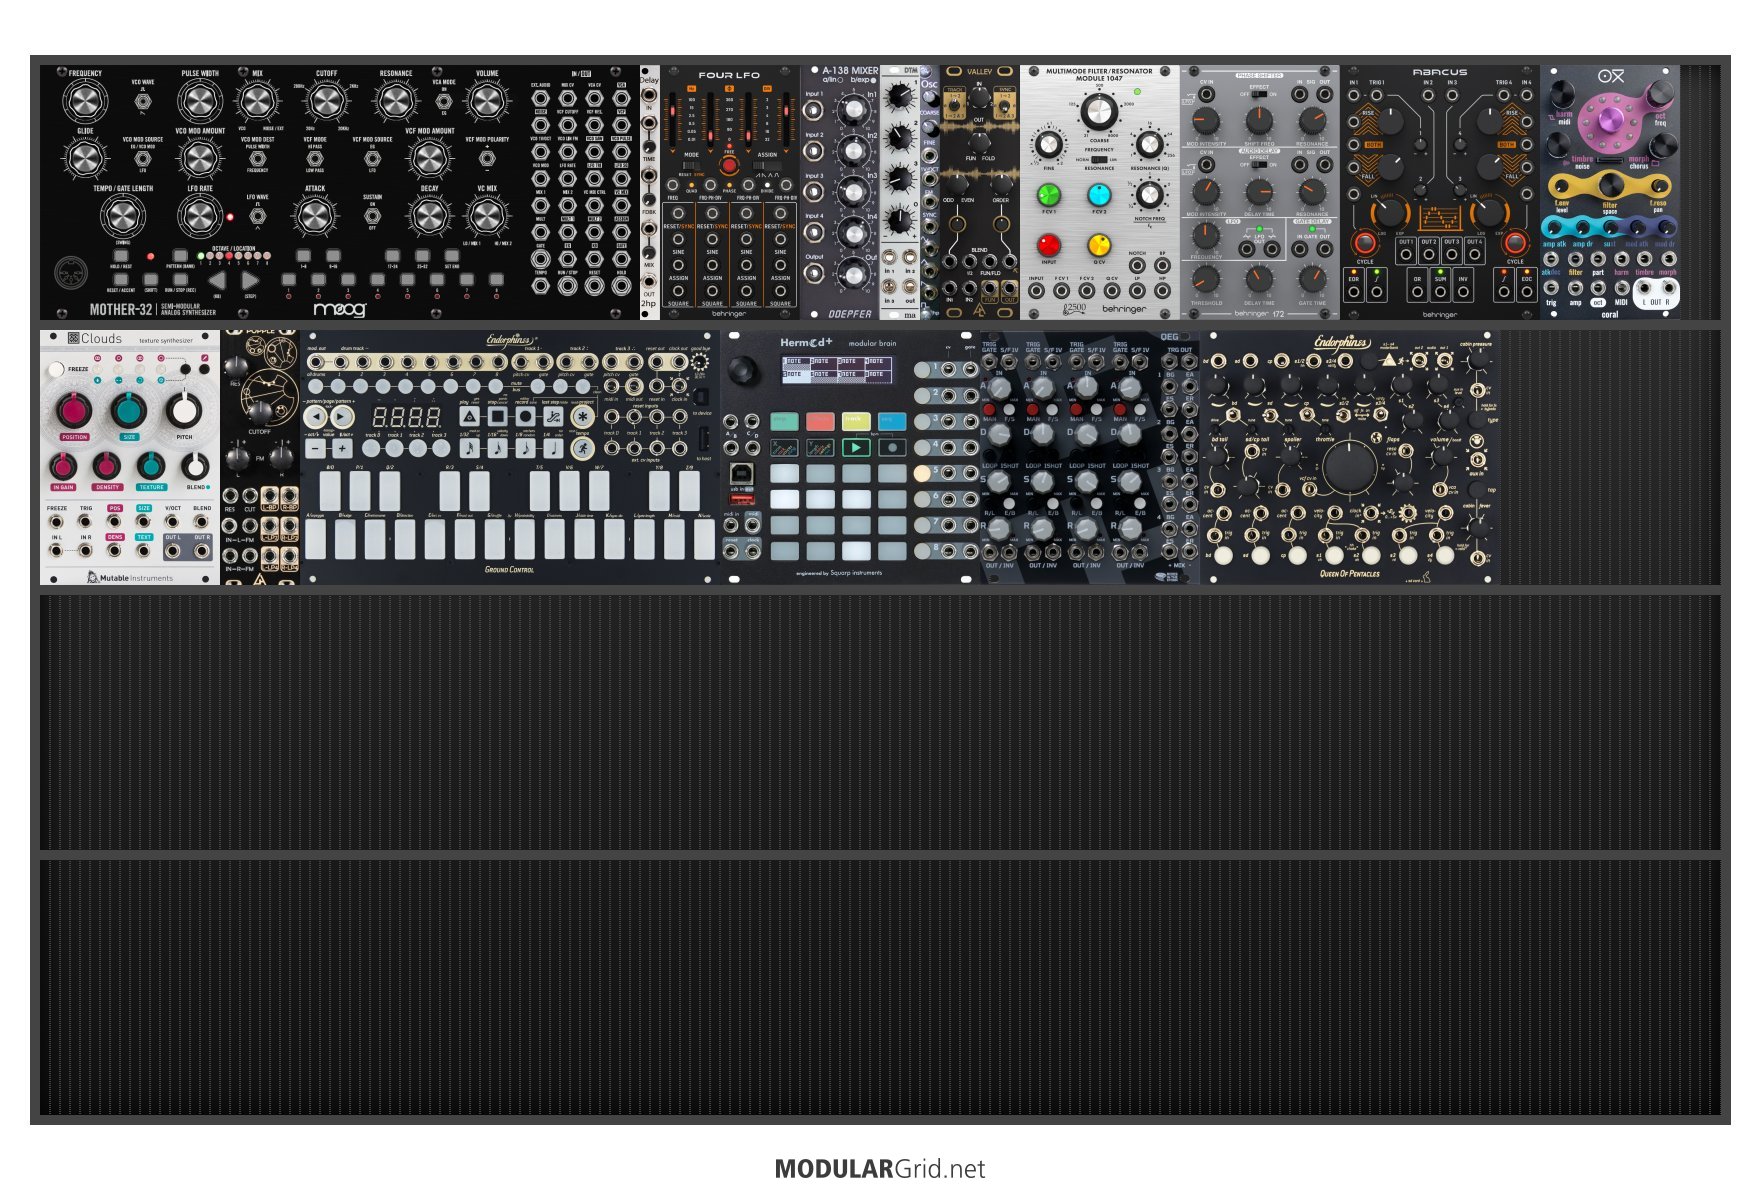Screen dimensions: 1761x1190
Task: Click the cyan F CV 2 knob
Action: pyautogui.click(x=1099, y=195)
